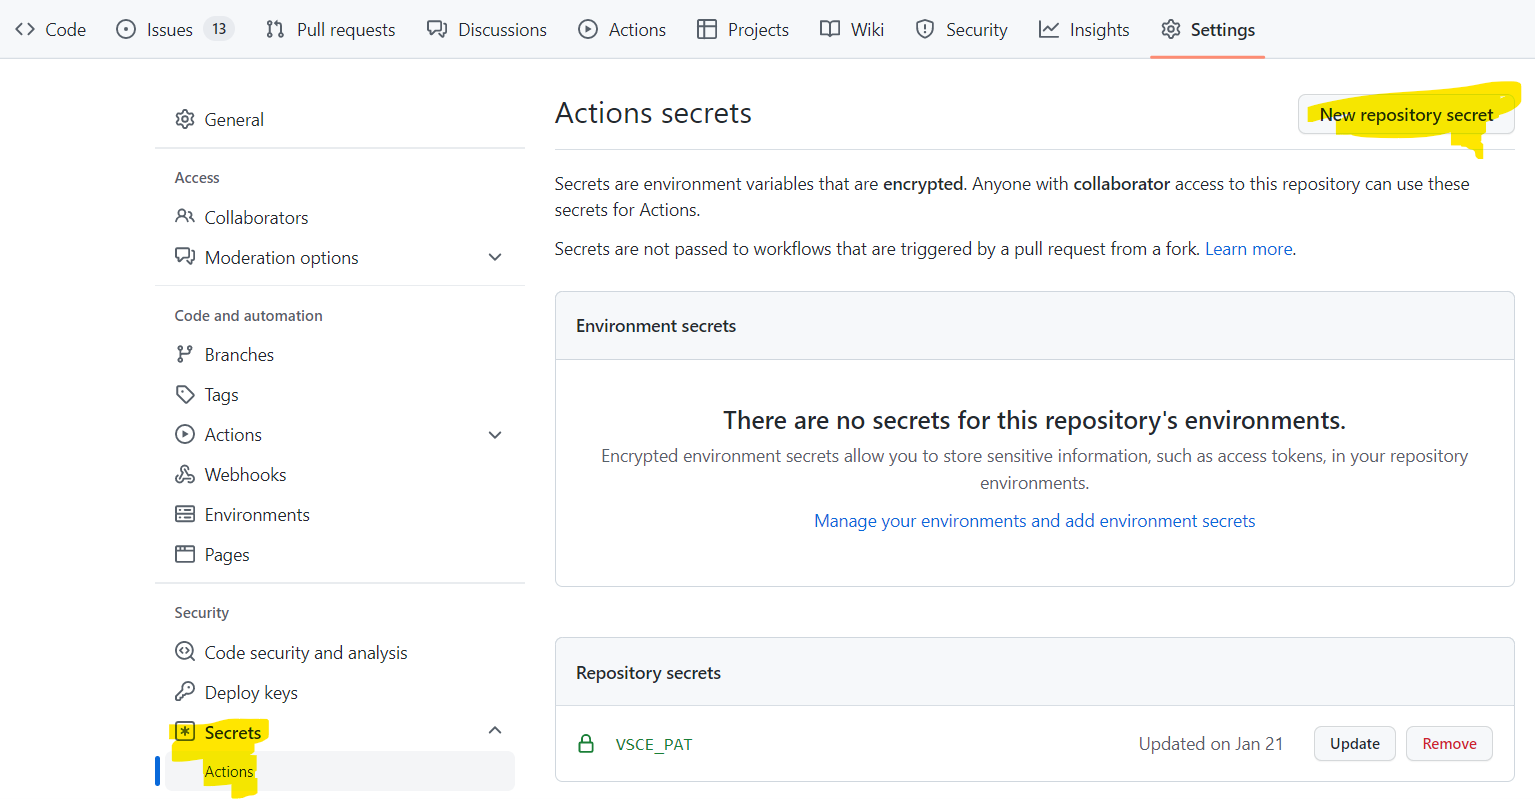
Task: Click the Wiki book icon
Action: pos(830,29)
